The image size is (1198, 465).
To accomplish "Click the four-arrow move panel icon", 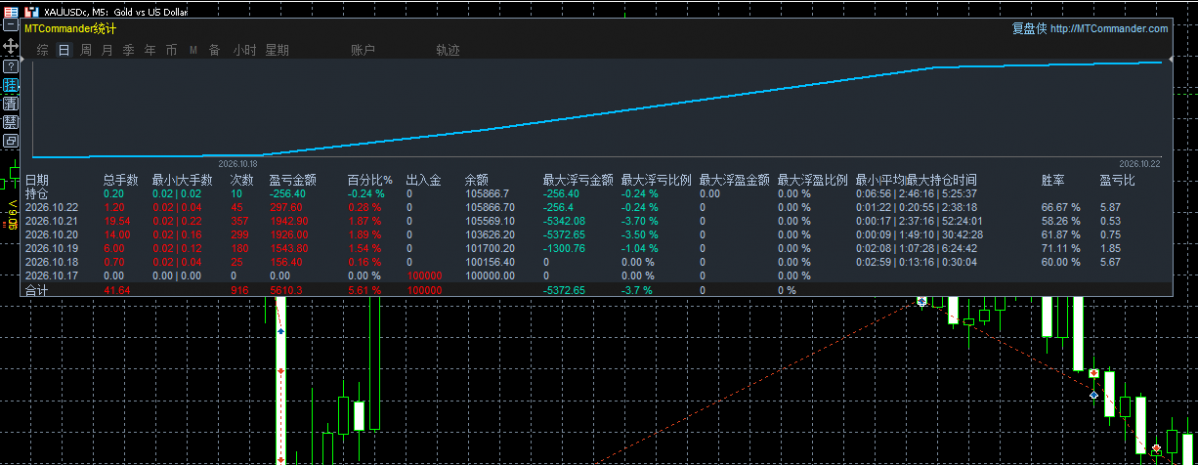I will tap(11, 46).
